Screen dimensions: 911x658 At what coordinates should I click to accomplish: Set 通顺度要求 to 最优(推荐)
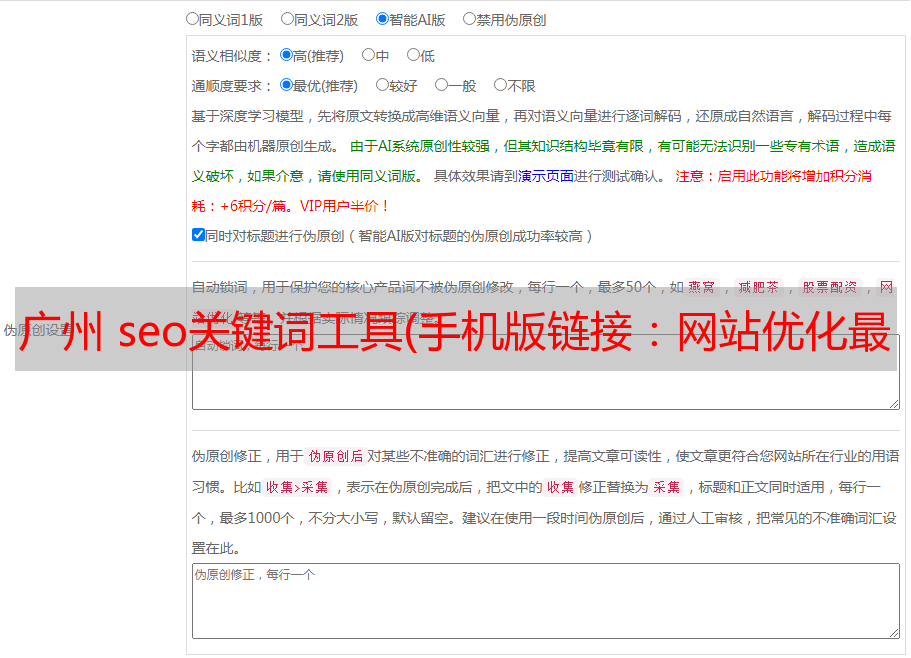pyautogui.click(x=286, y=85)
